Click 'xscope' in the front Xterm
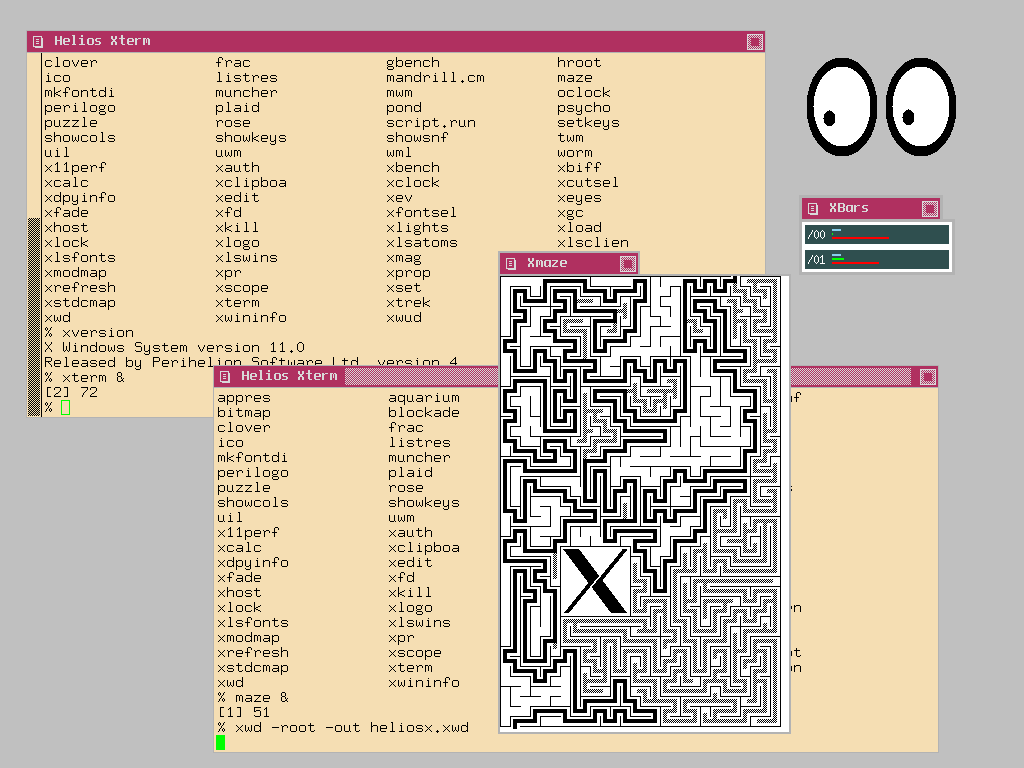This screenshot has width=1024, height=768. (415, 653)
